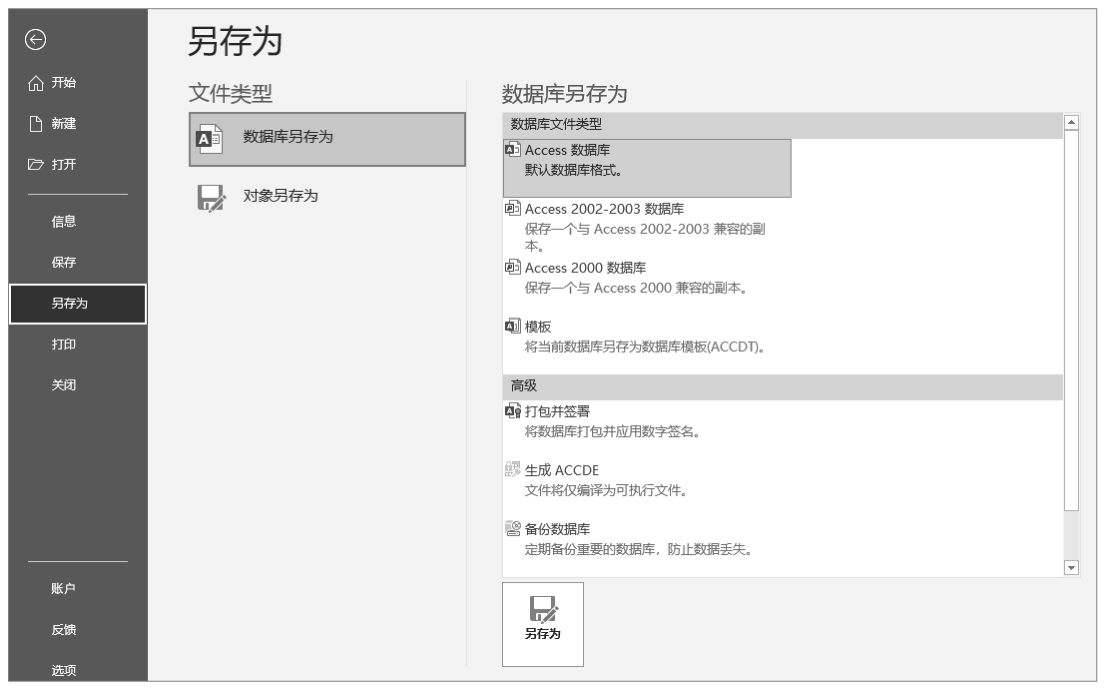Click the back arrow circle icon

[x=35, y=40]
